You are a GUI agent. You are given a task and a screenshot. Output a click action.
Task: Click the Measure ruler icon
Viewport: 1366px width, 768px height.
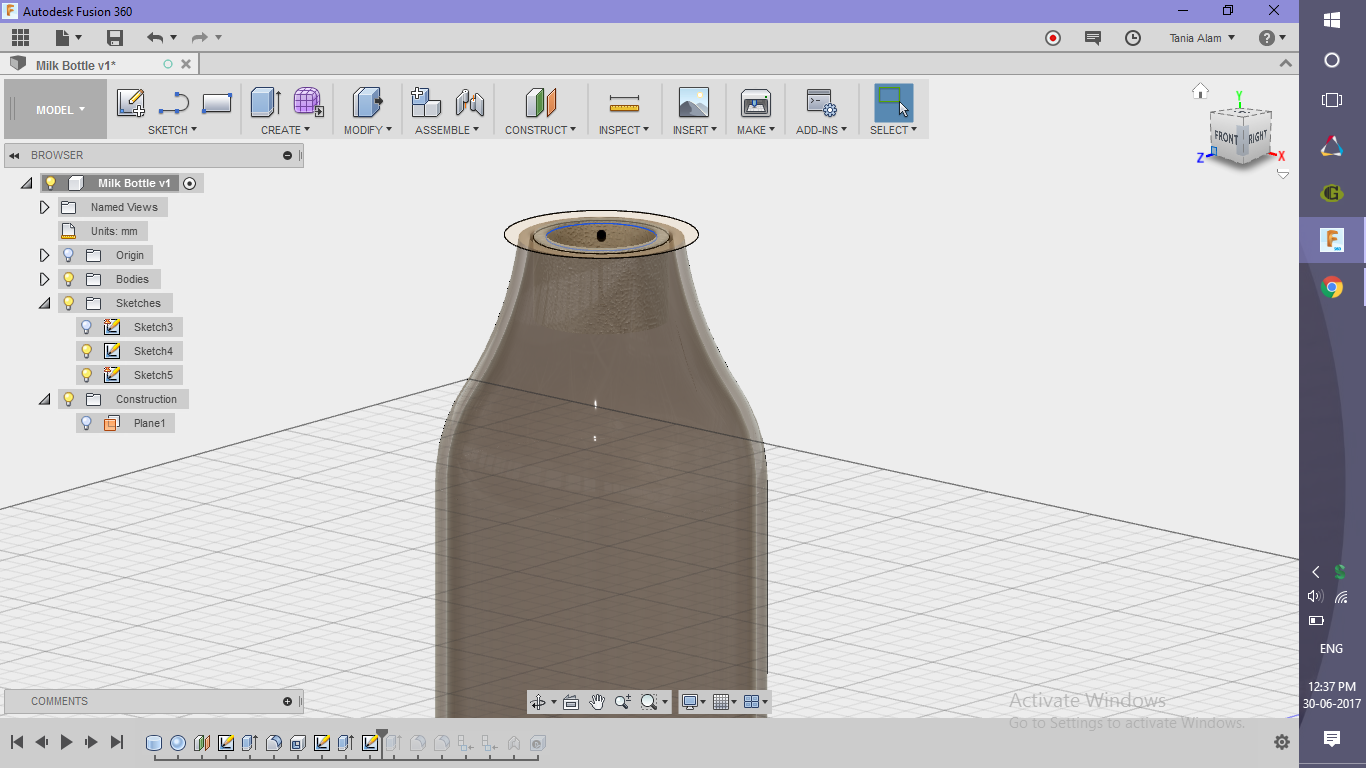pos(624,104)
